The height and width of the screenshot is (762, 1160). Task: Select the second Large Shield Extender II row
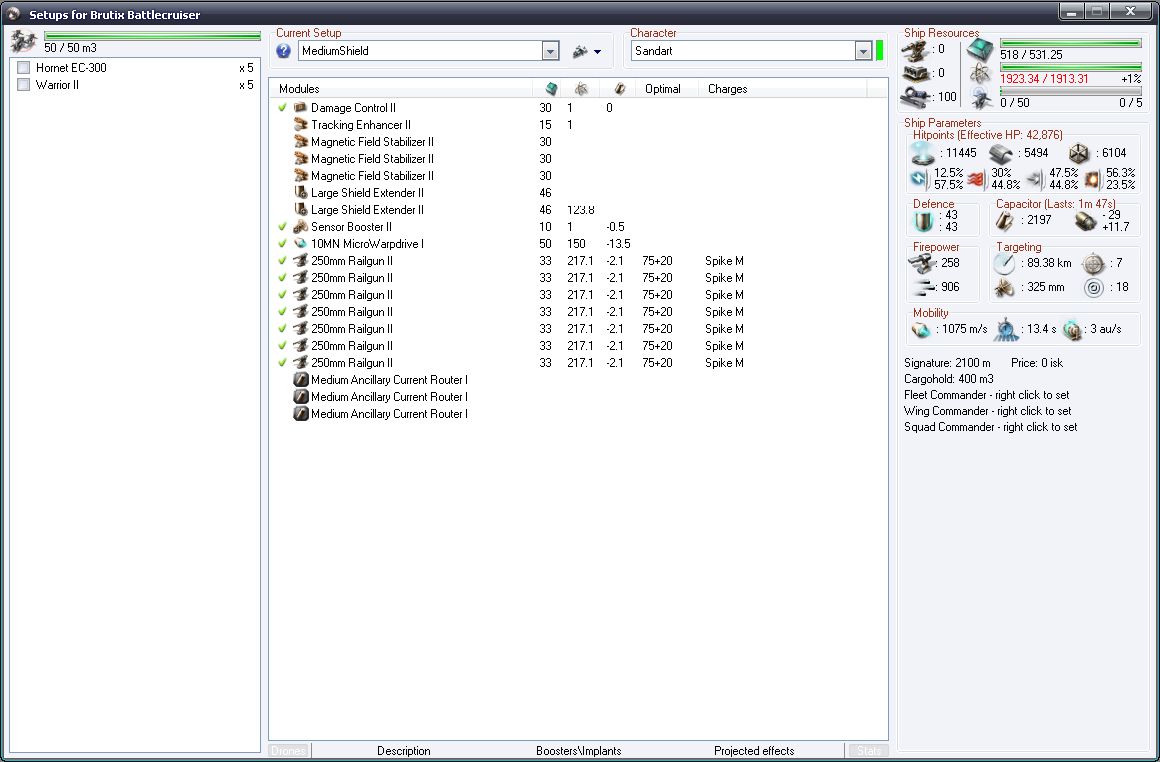[x=579, y=210]
